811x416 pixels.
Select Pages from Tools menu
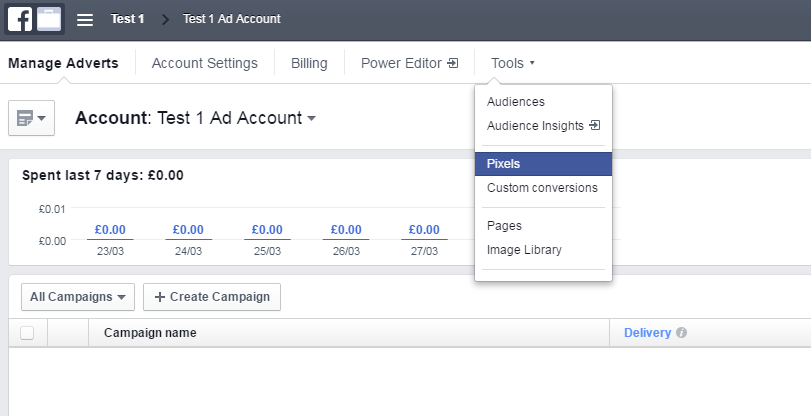tap(504, 226)
